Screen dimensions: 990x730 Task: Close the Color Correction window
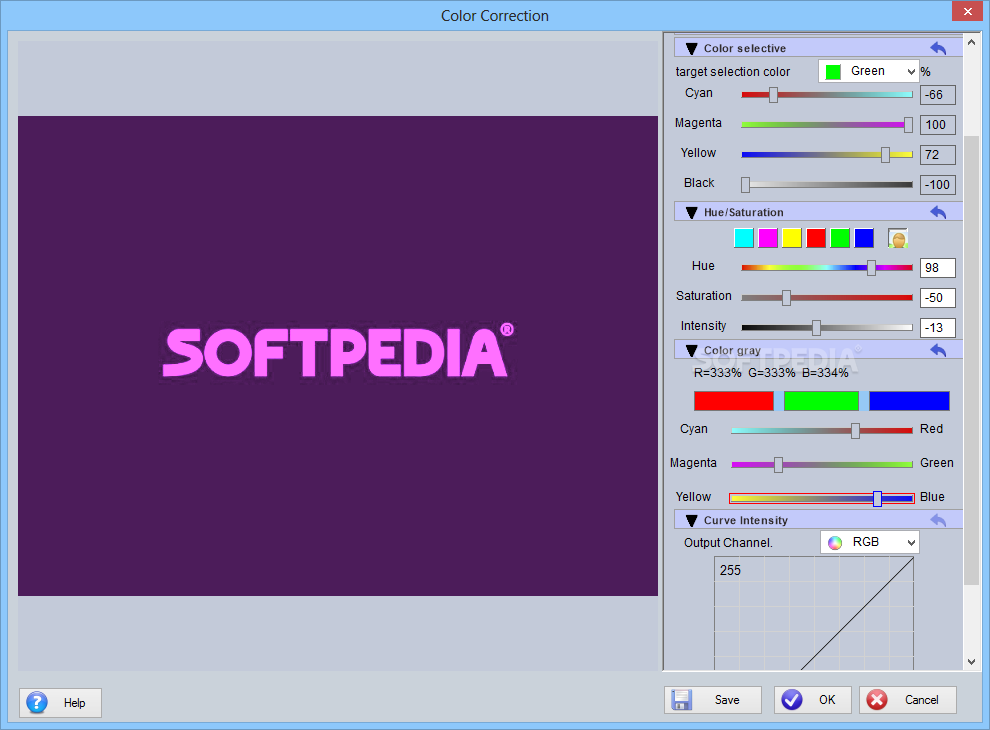click(x=967, y=11)
